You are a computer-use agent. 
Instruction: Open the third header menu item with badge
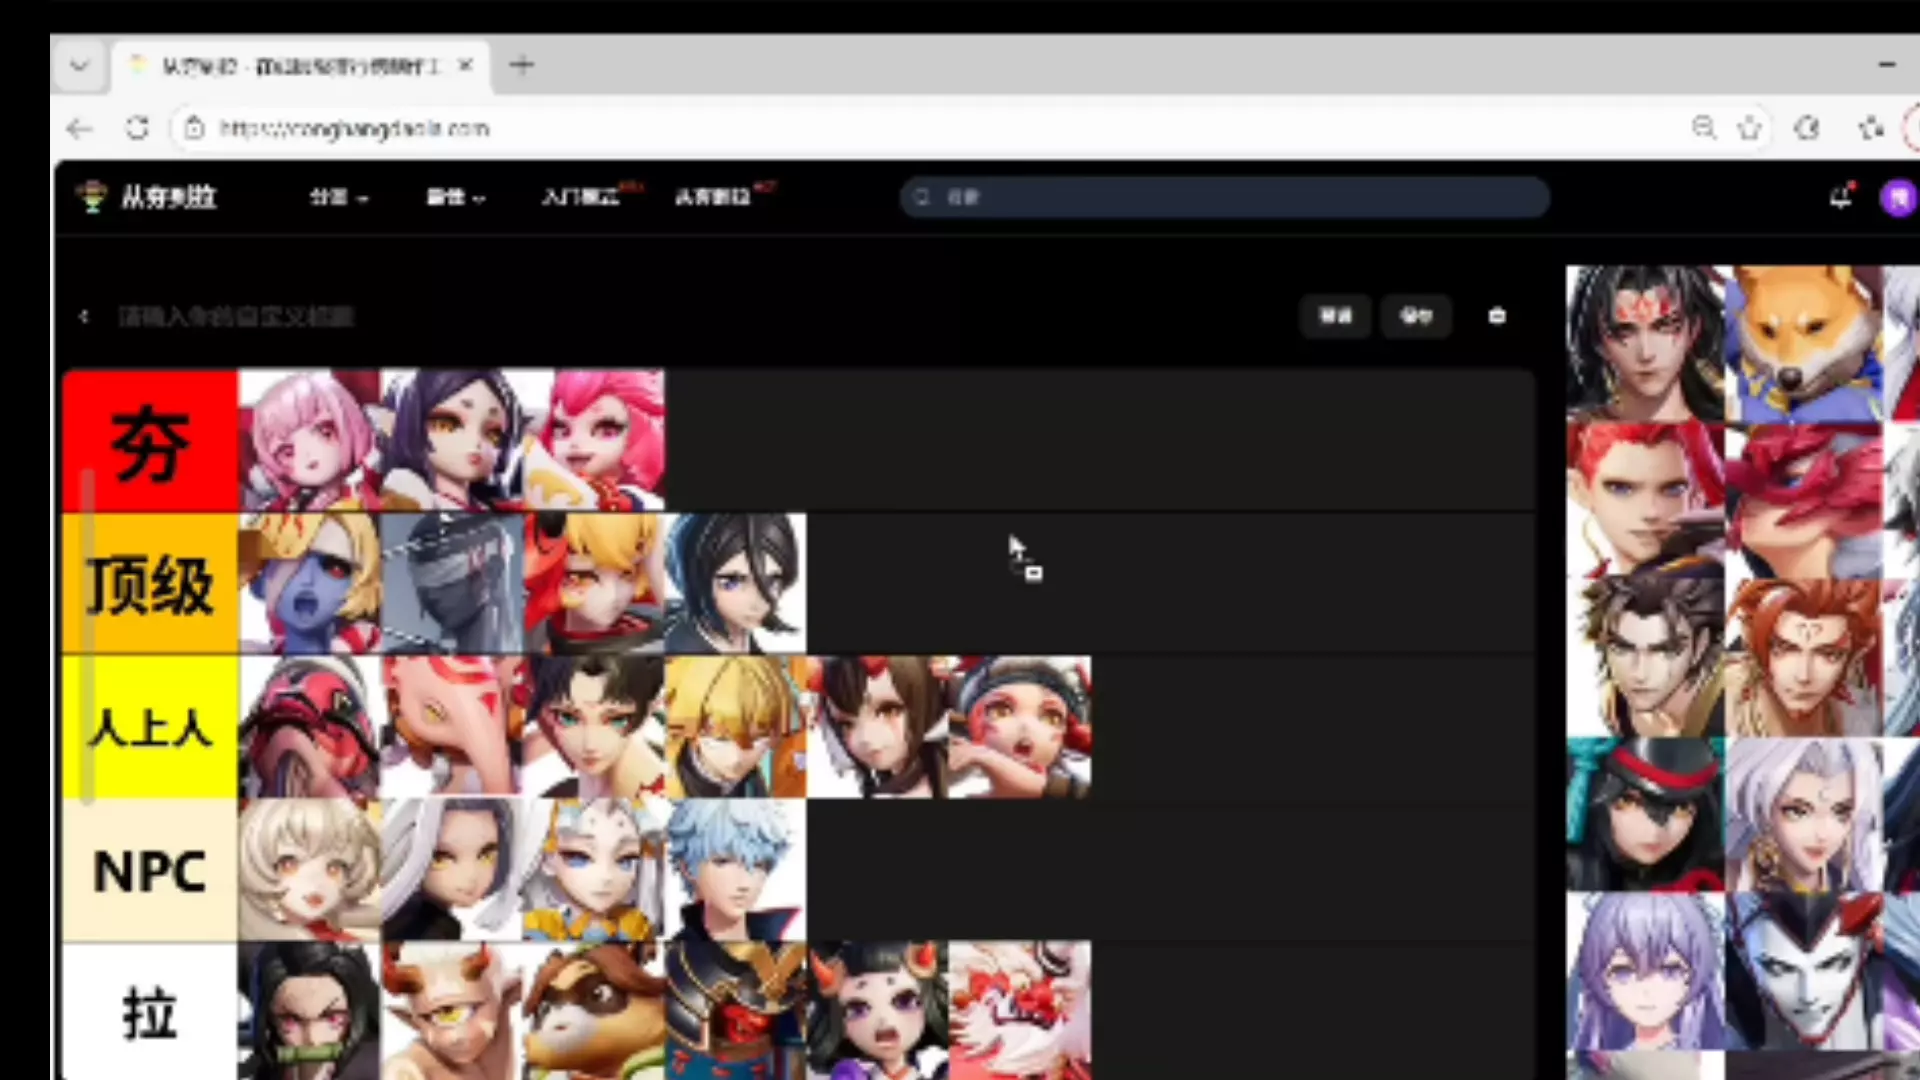[582, 197]
